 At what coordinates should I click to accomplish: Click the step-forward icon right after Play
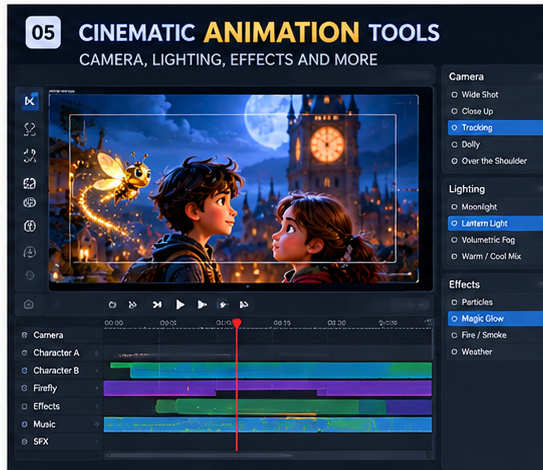tap(202, 304)
